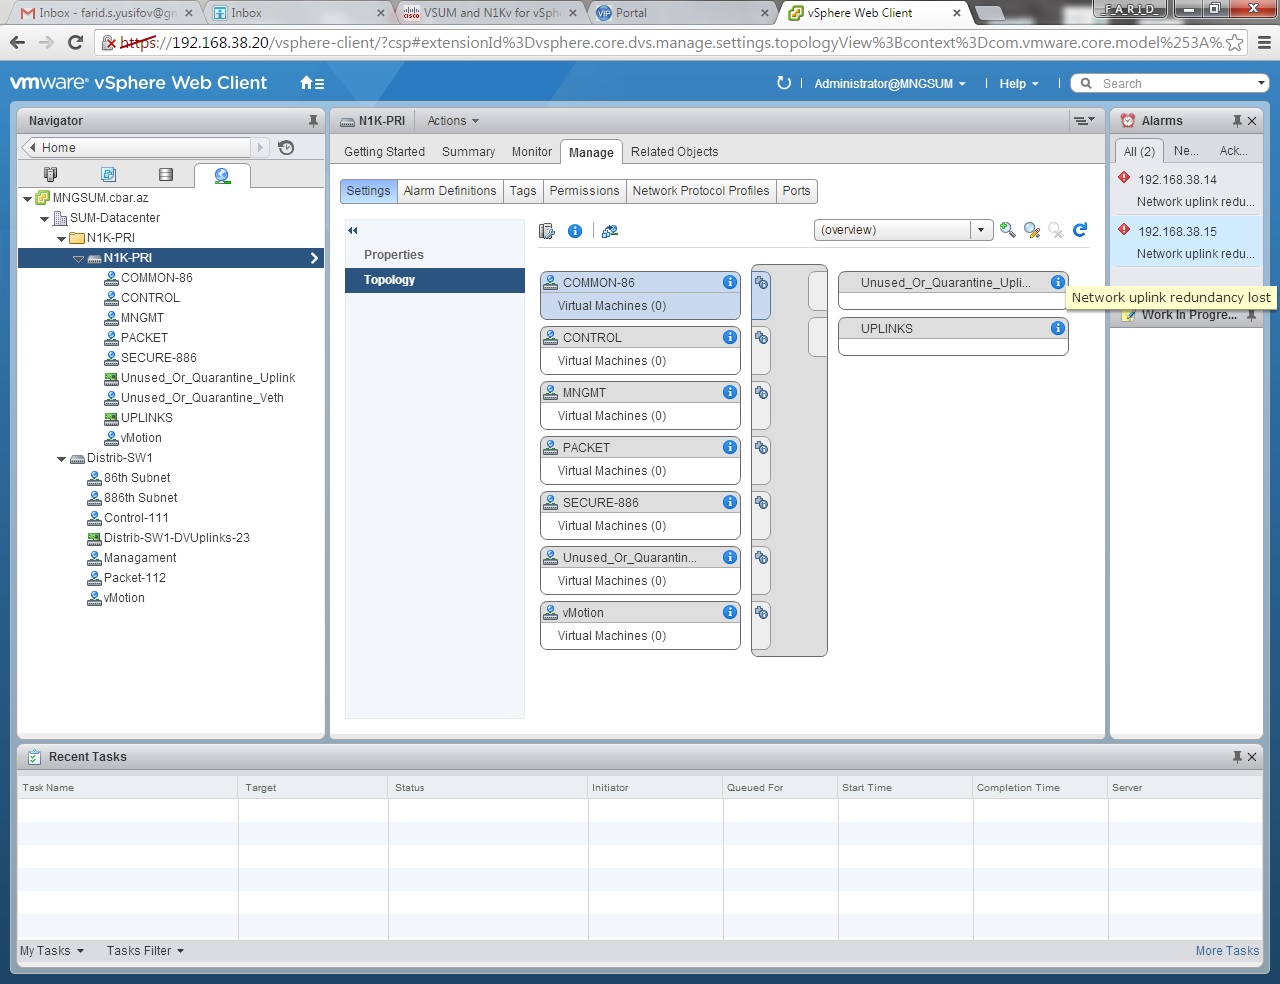Screen dimensions: 1280x984
Task: Click the migrate networking toolbar icon
Action: click(610, 231)
